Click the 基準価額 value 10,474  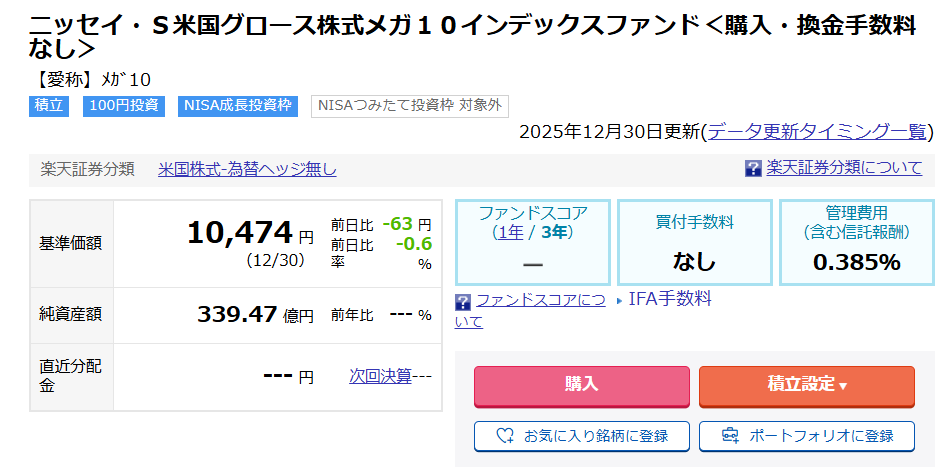(239, 233)
